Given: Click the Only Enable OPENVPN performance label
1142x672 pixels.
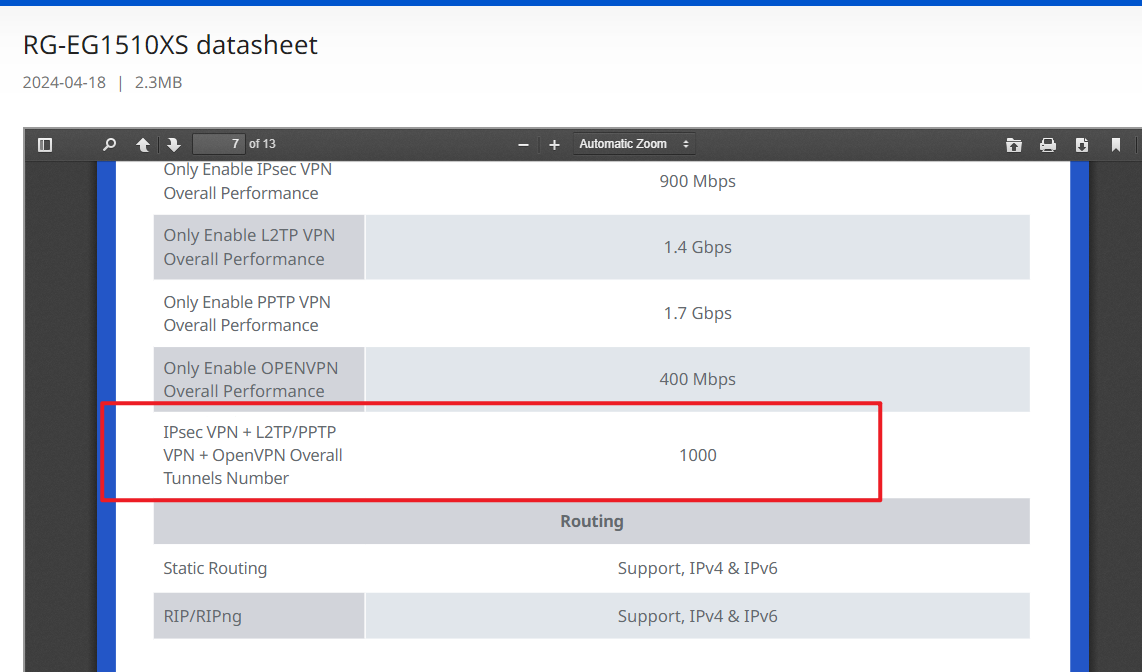Looking at the screenshot, I should point(250,379).
